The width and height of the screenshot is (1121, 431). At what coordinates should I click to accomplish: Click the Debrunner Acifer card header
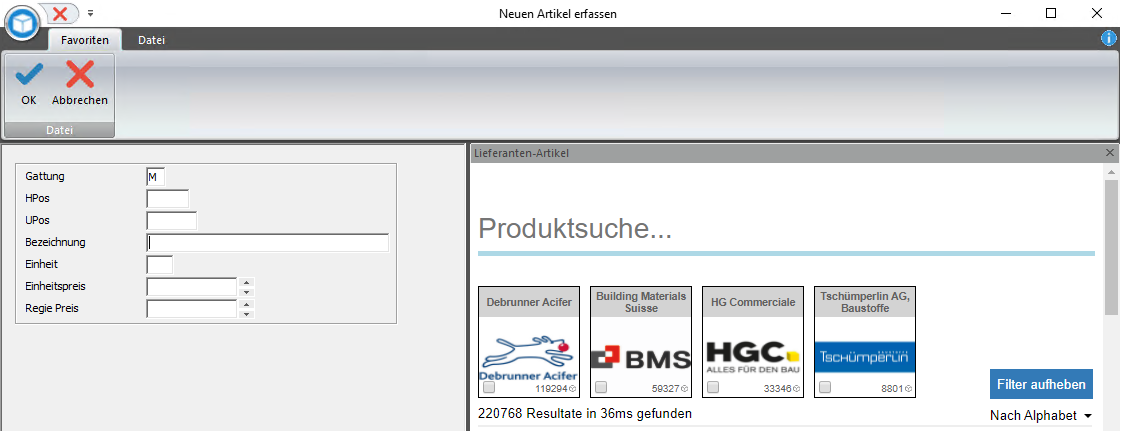[529, 302]
